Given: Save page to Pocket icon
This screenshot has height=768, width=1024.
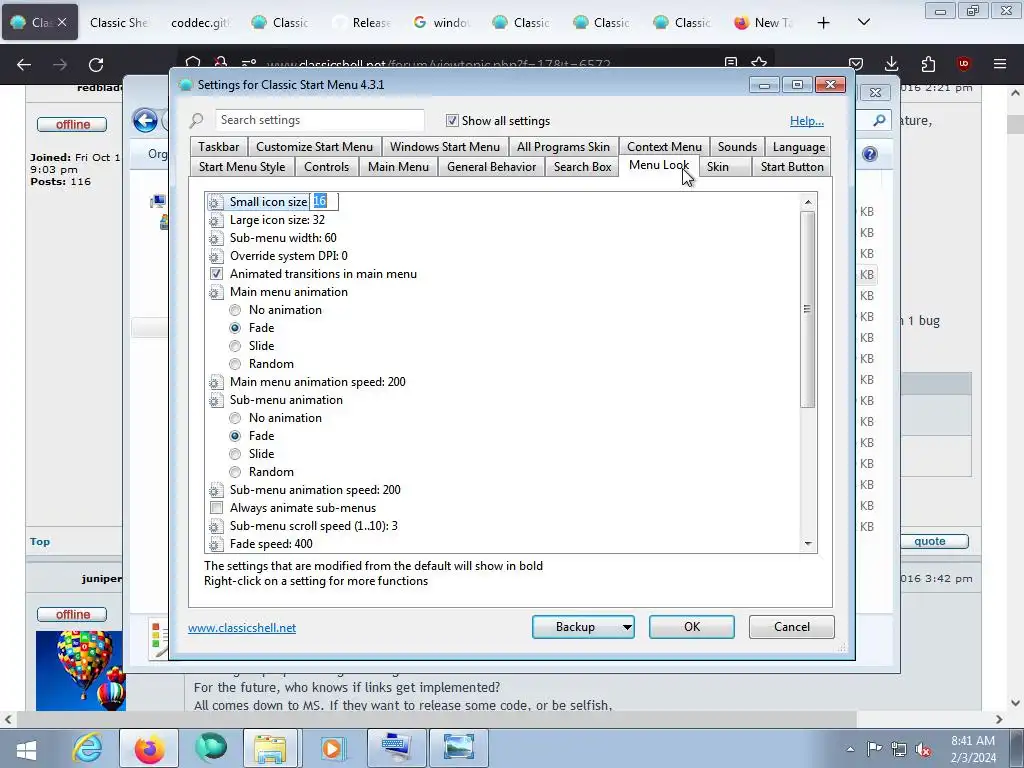Looking at the screenshot, I should point(856,64).
